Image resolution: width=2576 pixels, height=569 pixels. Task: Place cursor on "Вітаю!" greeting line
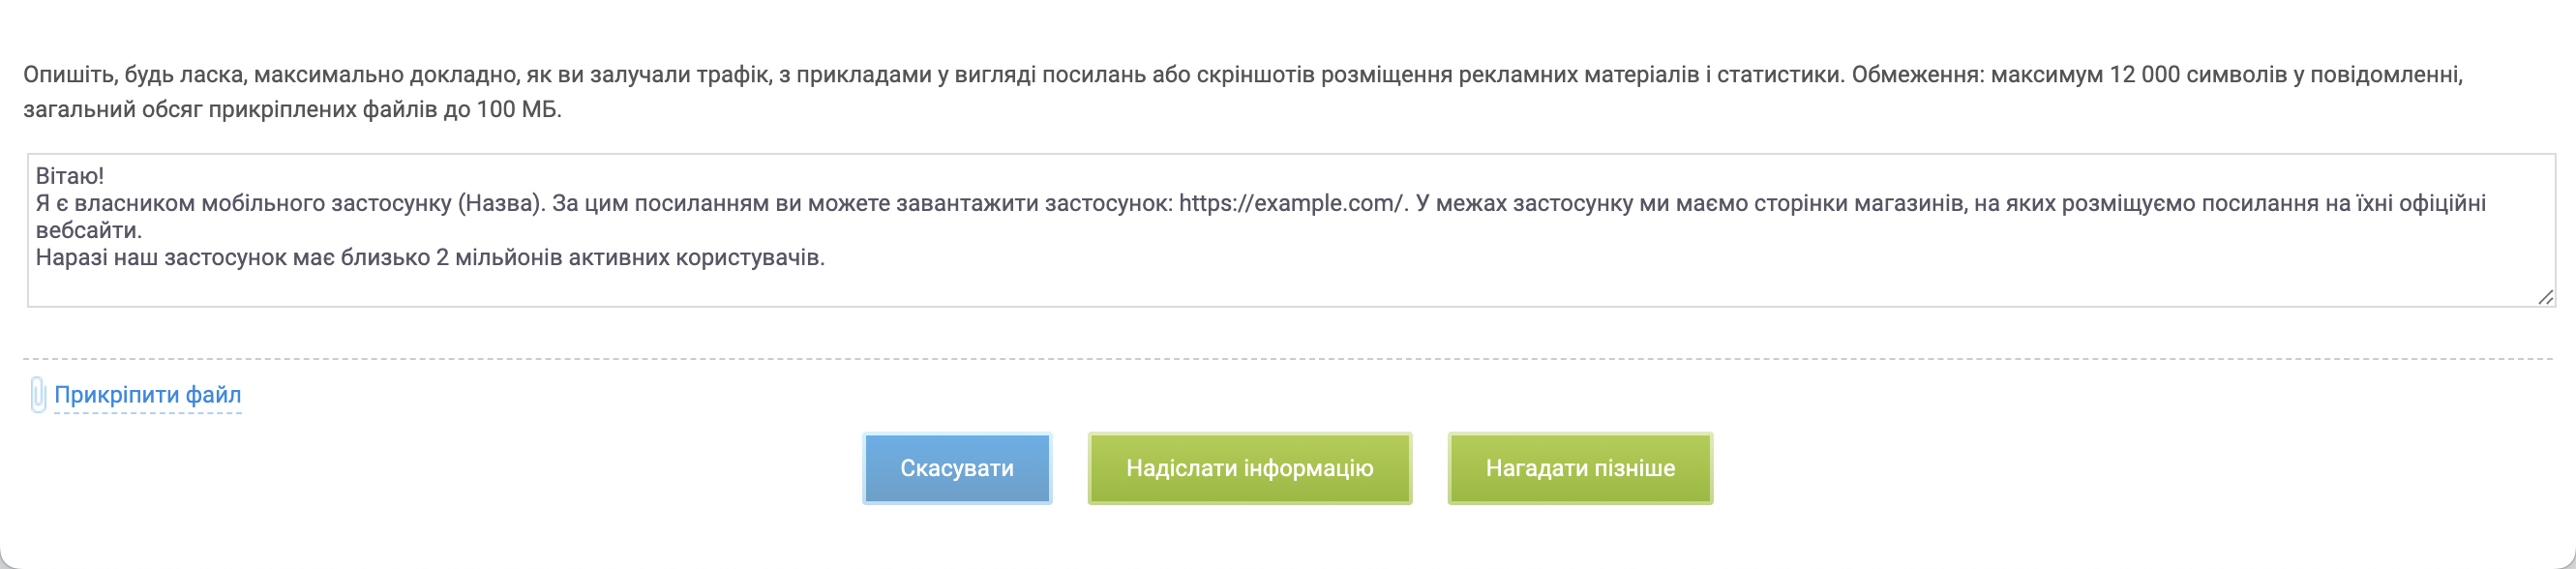coord(70,176)
